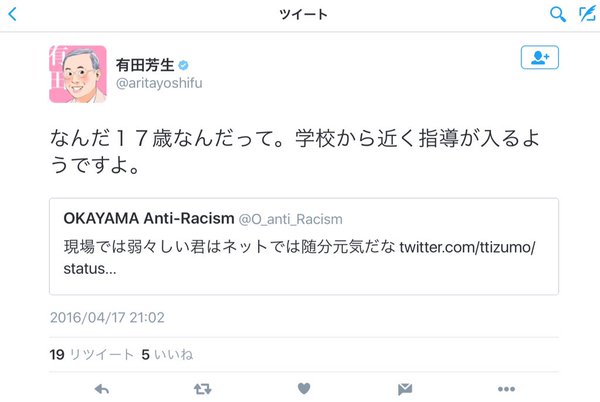View the 5 いいね list
Image resolution: width=600 pixels, height=402 pixels.
[x=167, y=355]
